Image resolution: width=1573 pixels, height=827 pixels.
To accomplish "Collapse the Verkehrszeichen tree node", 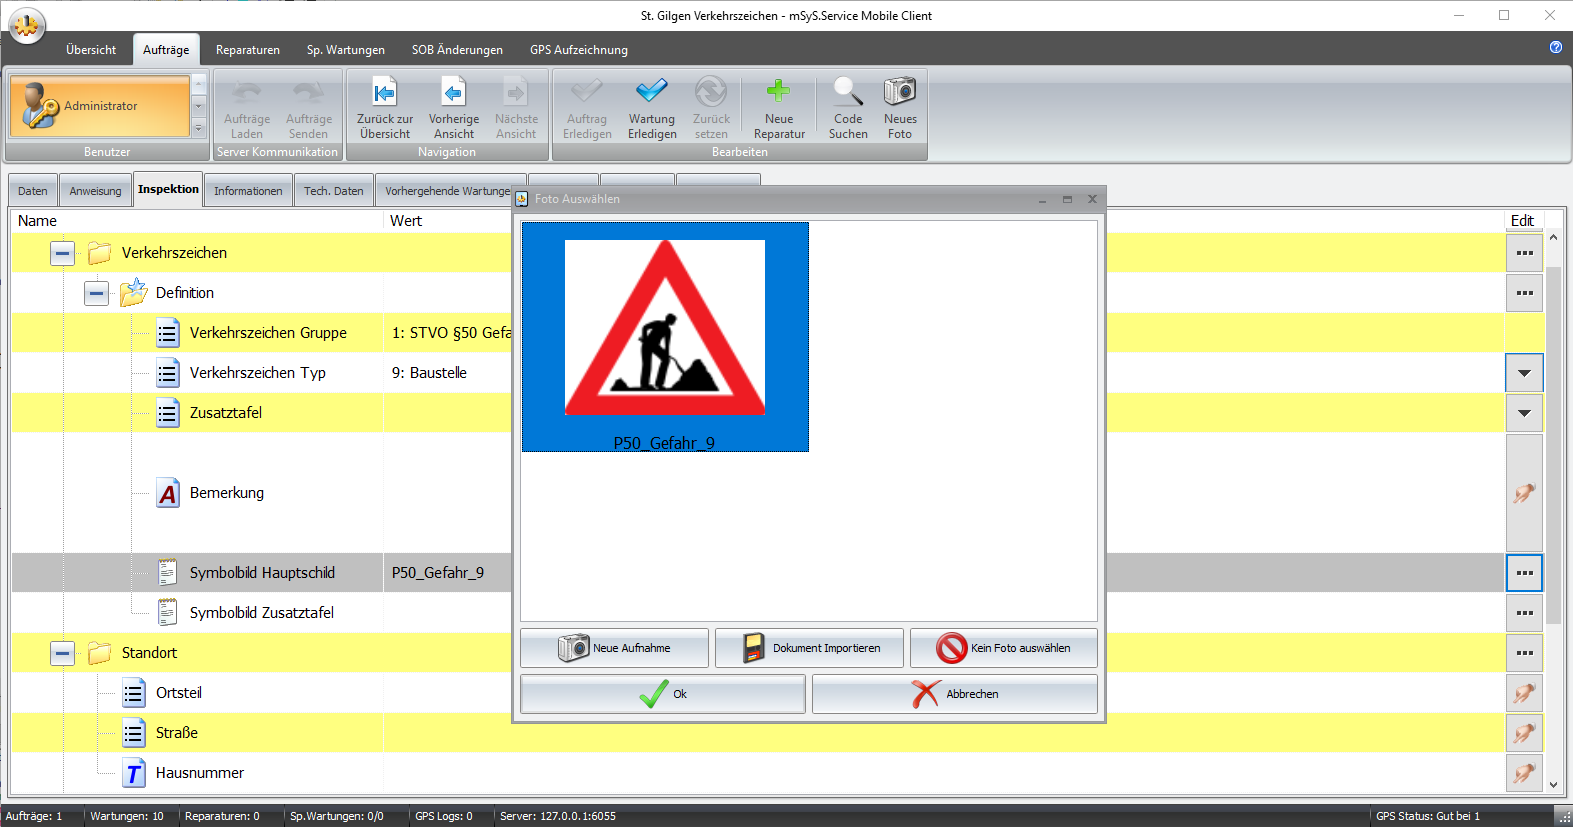I will [x=62, y=253].
